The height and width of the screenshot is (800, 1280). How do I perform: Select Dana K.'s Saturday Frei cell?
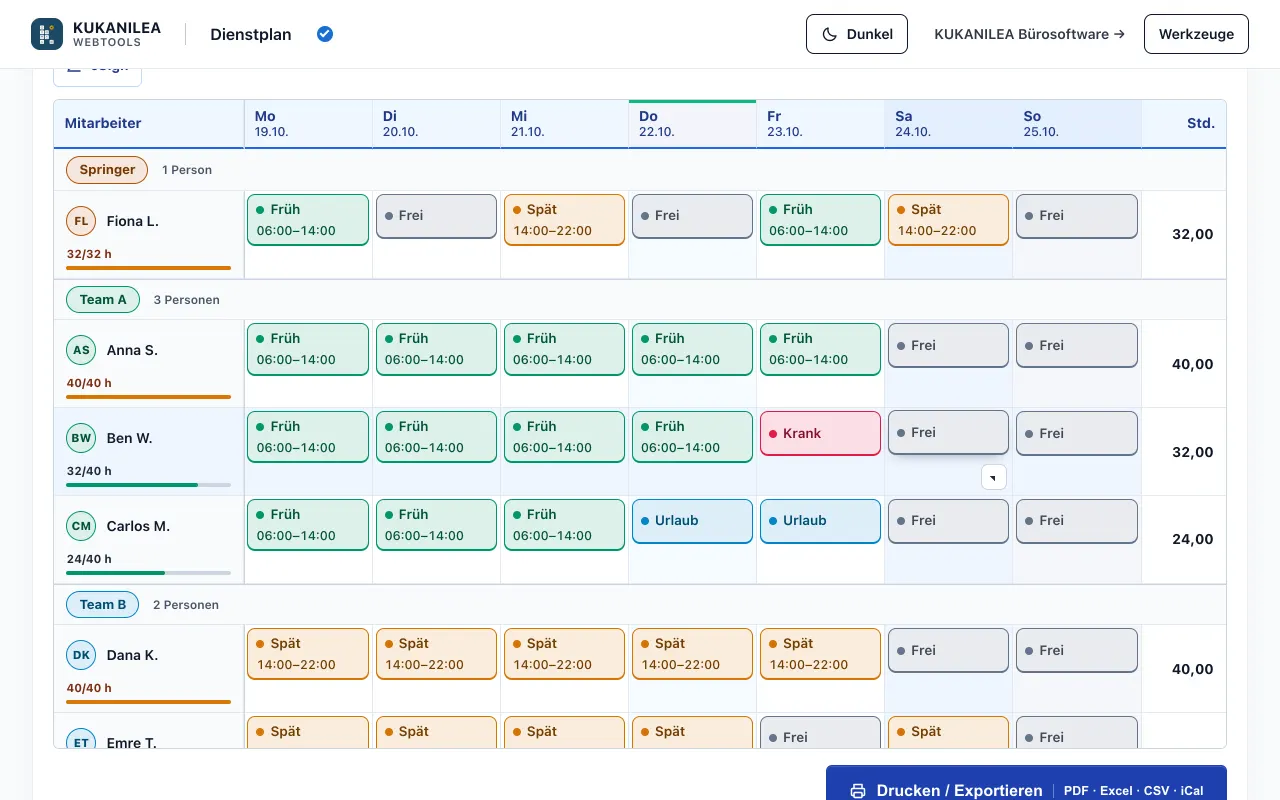pos(948,650)
